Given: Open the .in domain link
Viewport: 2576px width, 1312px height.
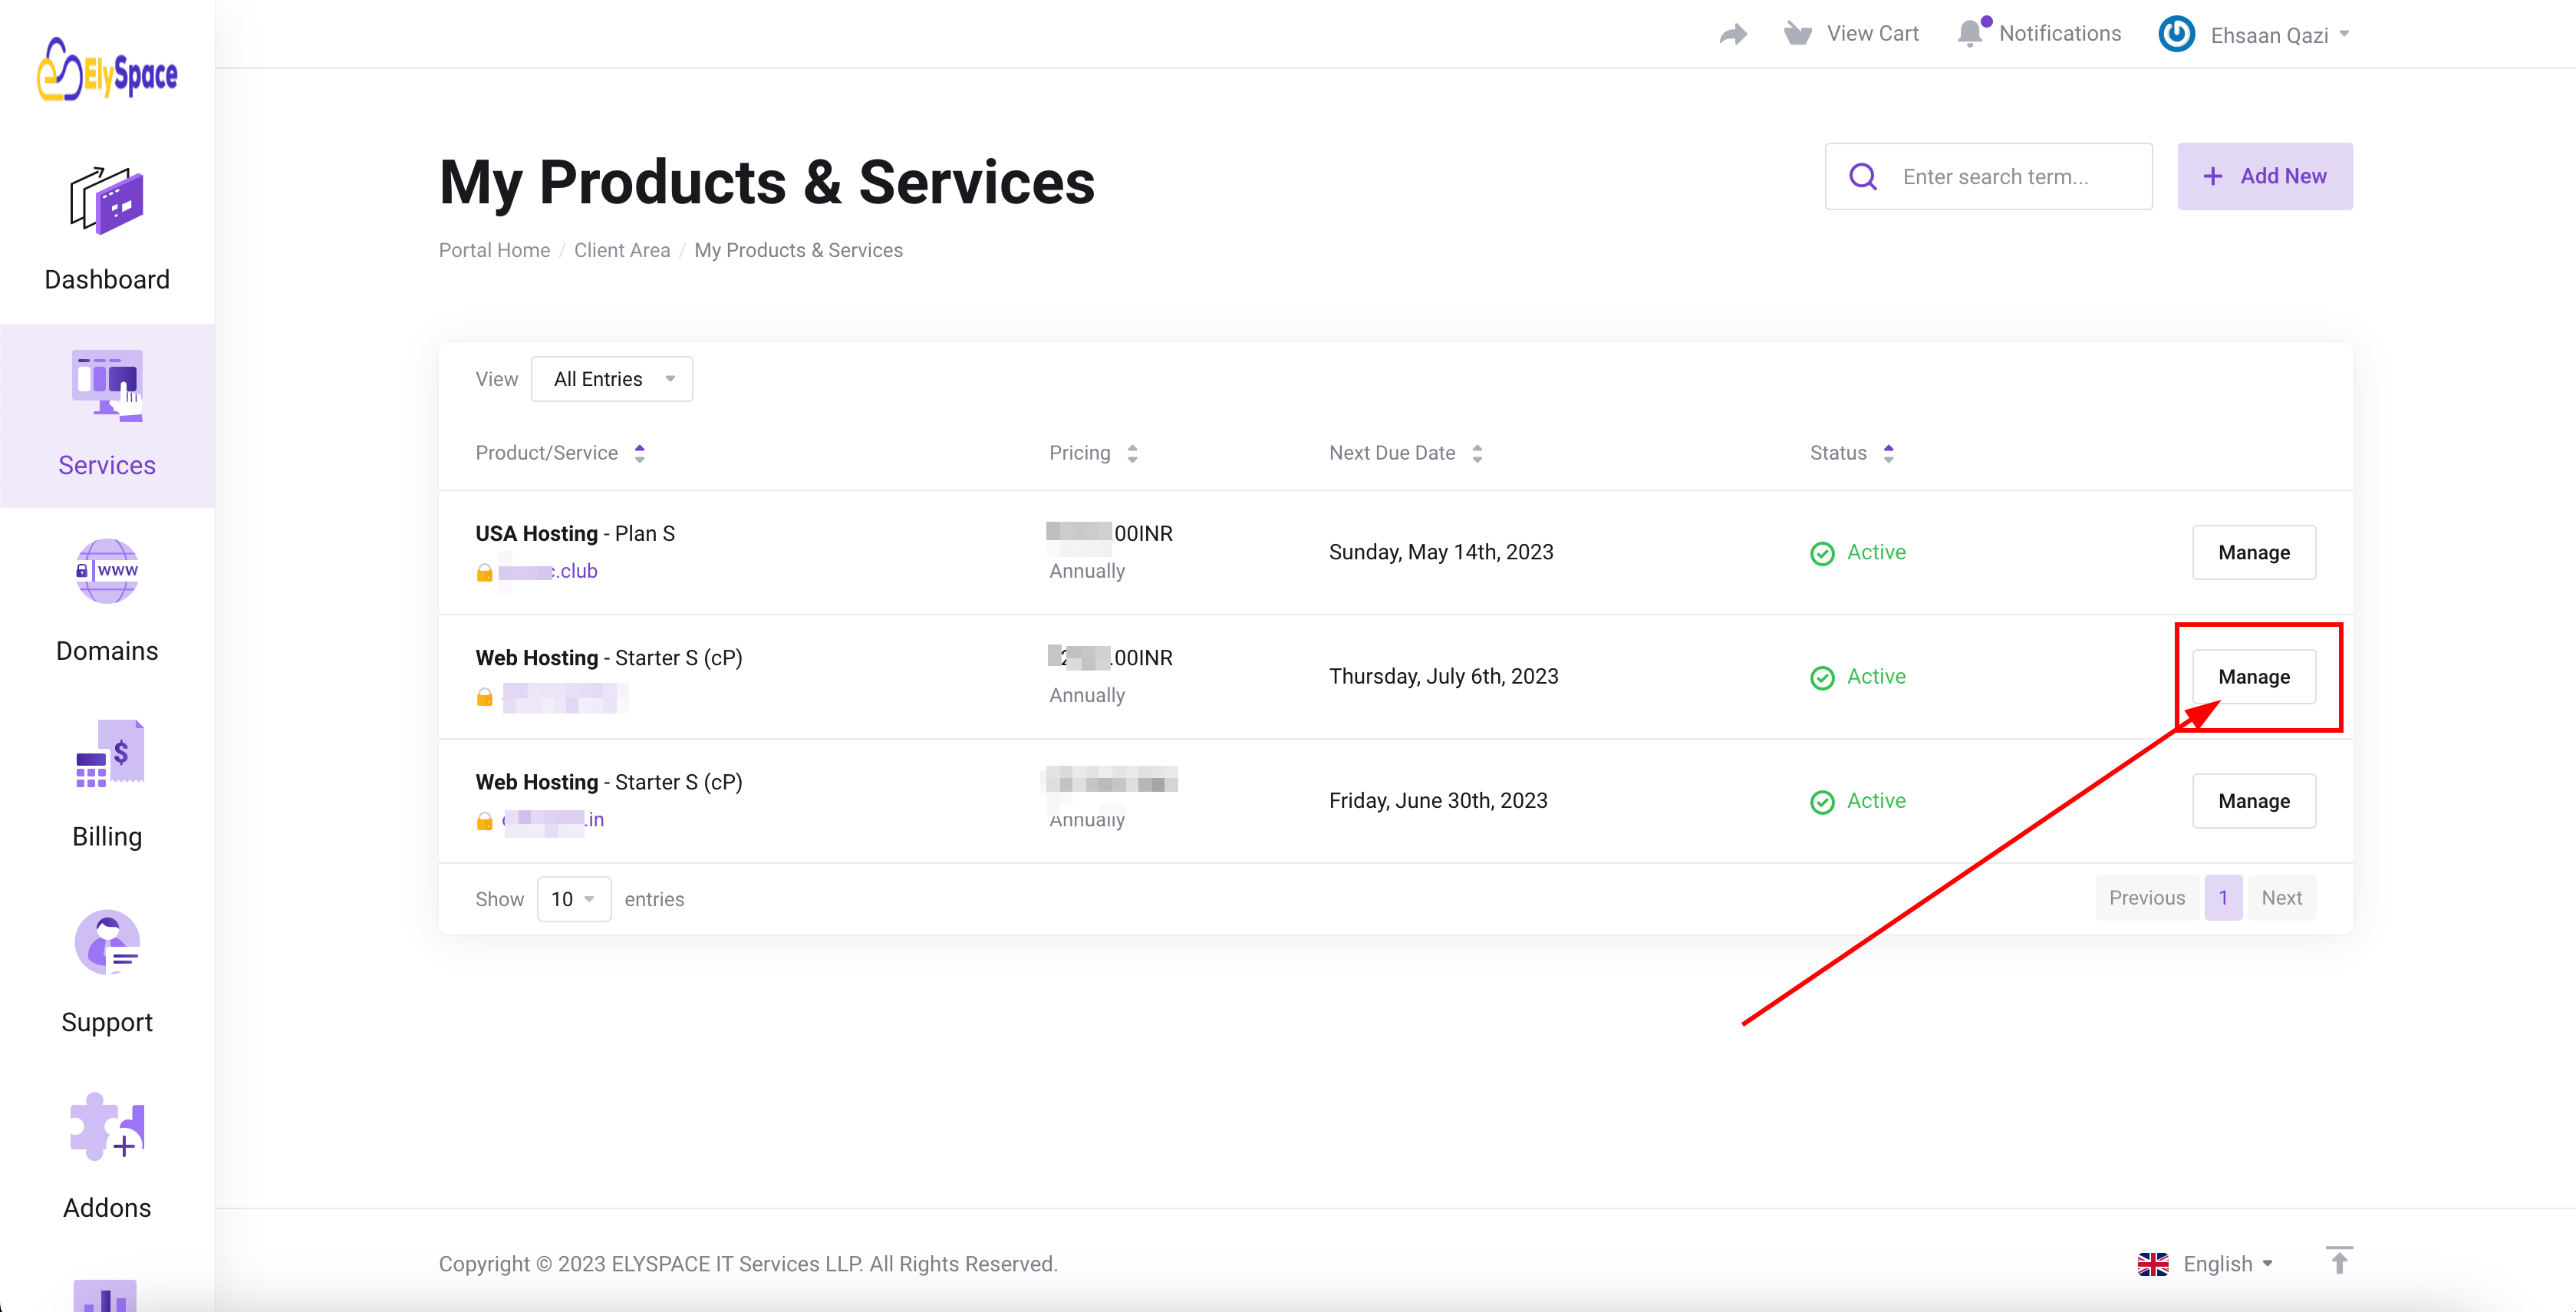Looking at the screenshot, I should click(x=553, y=820).
